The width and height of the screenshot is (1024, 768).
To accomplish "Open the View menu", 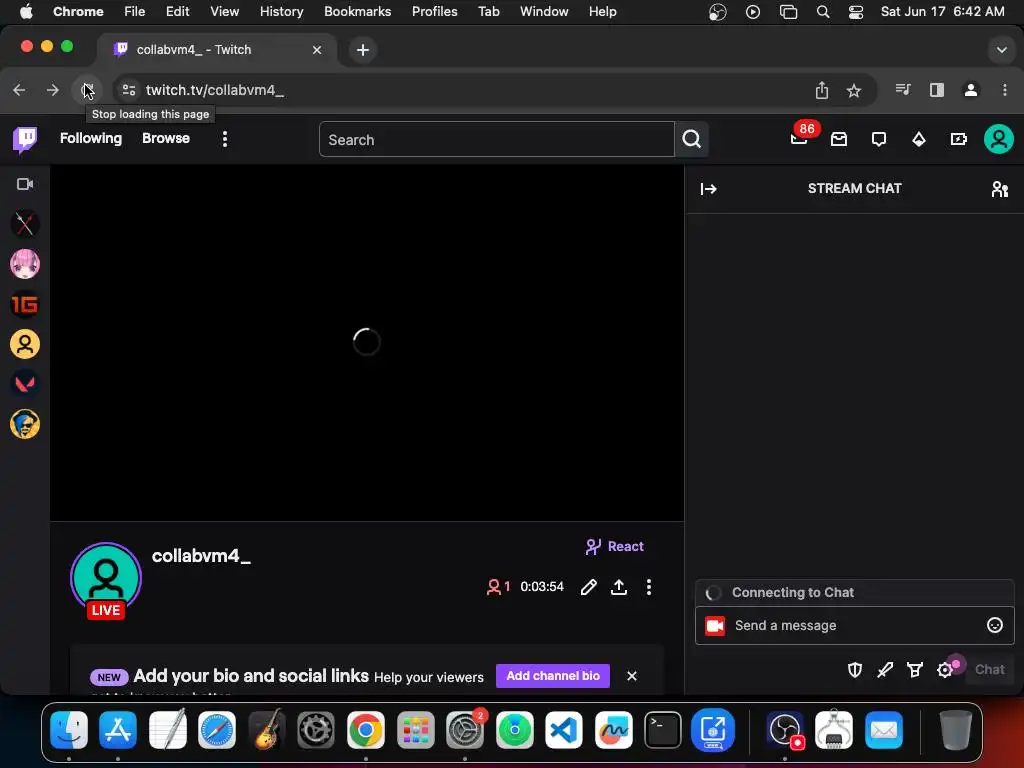I will tap(224, 12).
